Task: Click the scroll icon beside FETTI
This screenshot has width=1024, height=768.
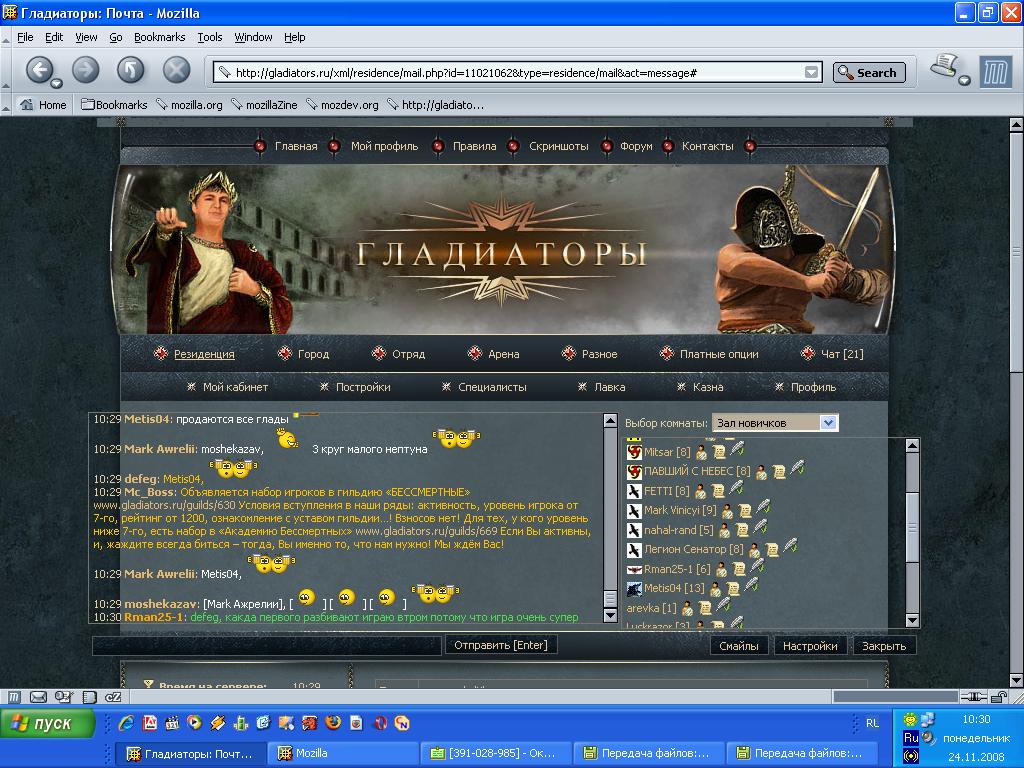Action: pos(716,491)
